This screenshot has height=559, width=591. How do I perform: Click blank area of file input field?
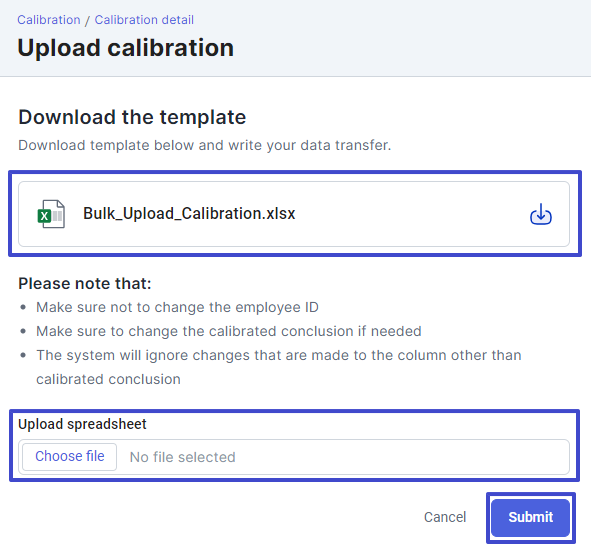pos(400,457)
